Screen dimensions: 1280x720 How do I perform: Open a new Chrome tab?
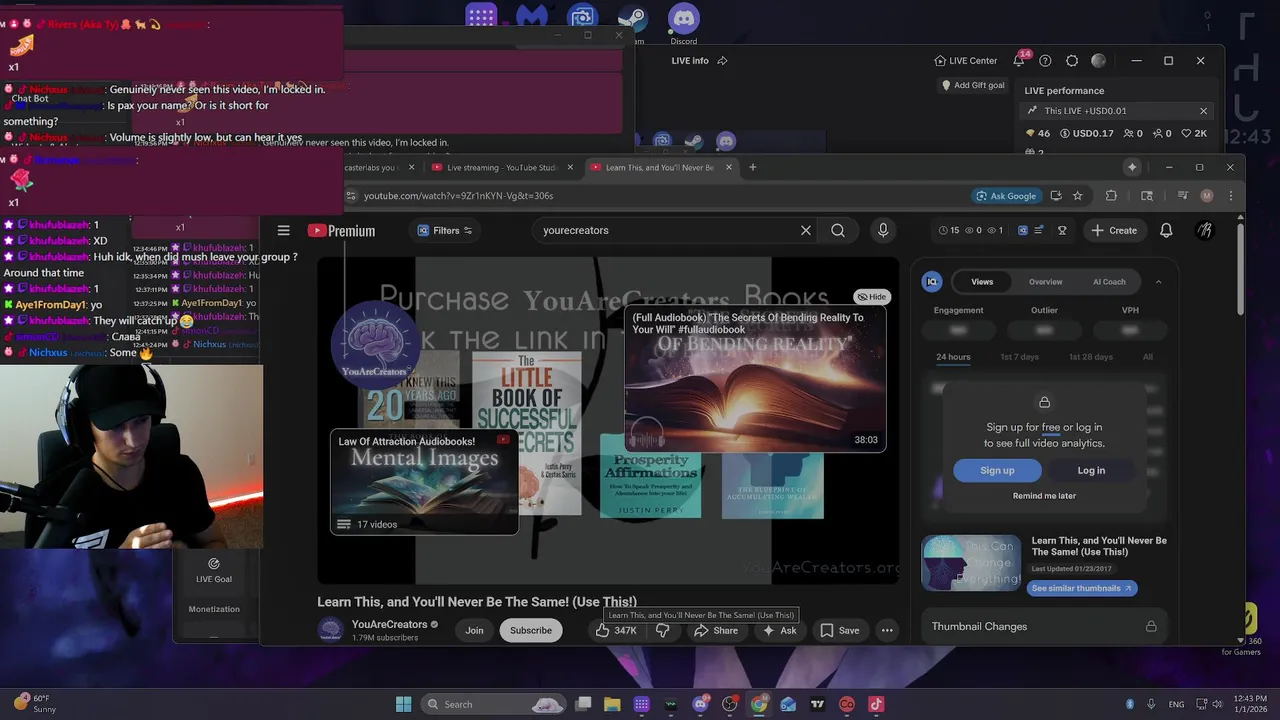tap(753, 167)
